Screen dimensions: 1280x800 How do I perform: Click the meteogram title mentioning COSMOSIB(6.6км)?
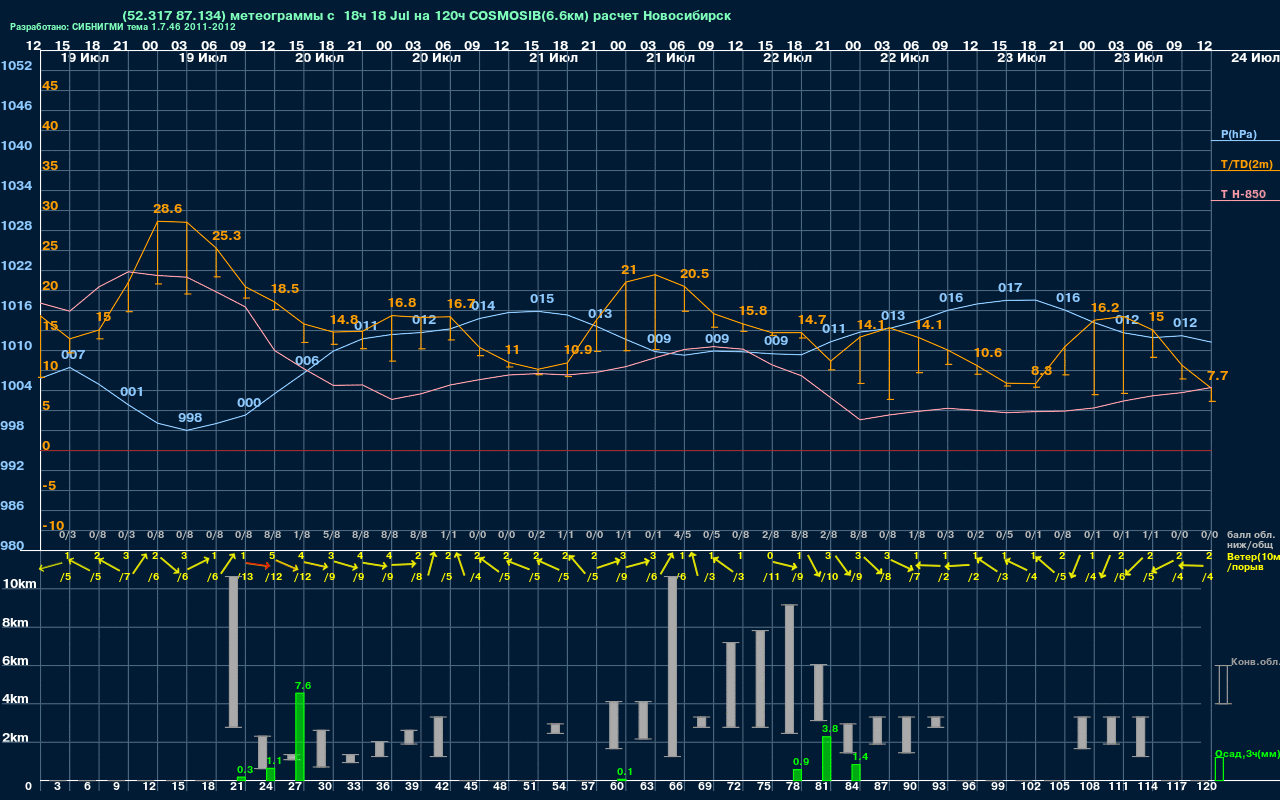pyautogui.click(x=426, y=16)
